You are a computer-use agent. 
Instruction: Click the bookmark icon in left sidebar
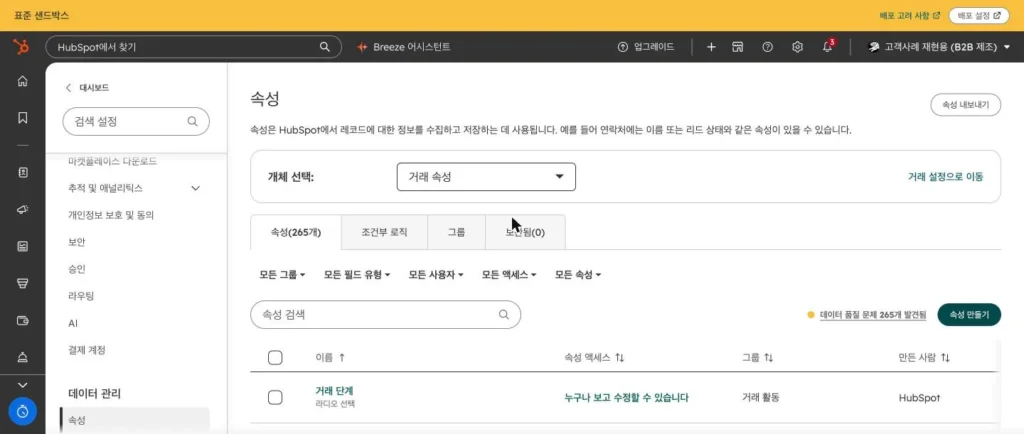(x=23, y=117)
